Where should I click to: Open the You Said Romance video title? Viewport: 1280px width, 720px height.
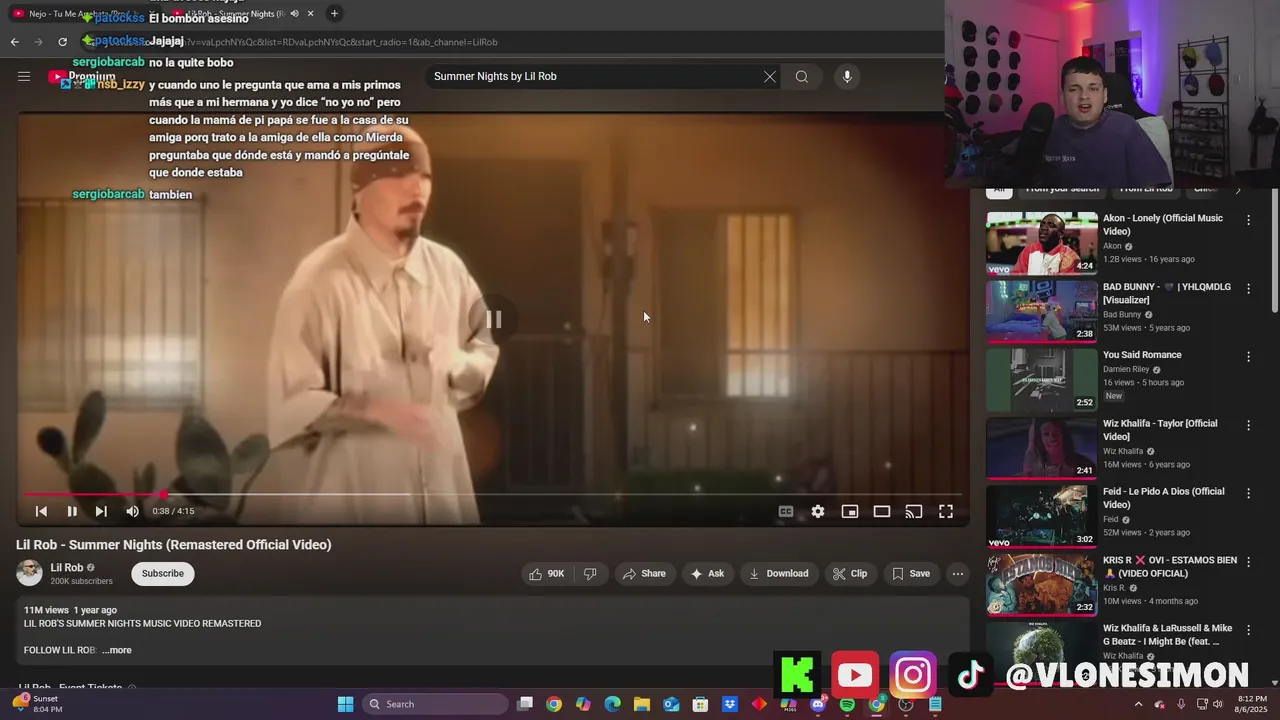1142,355
